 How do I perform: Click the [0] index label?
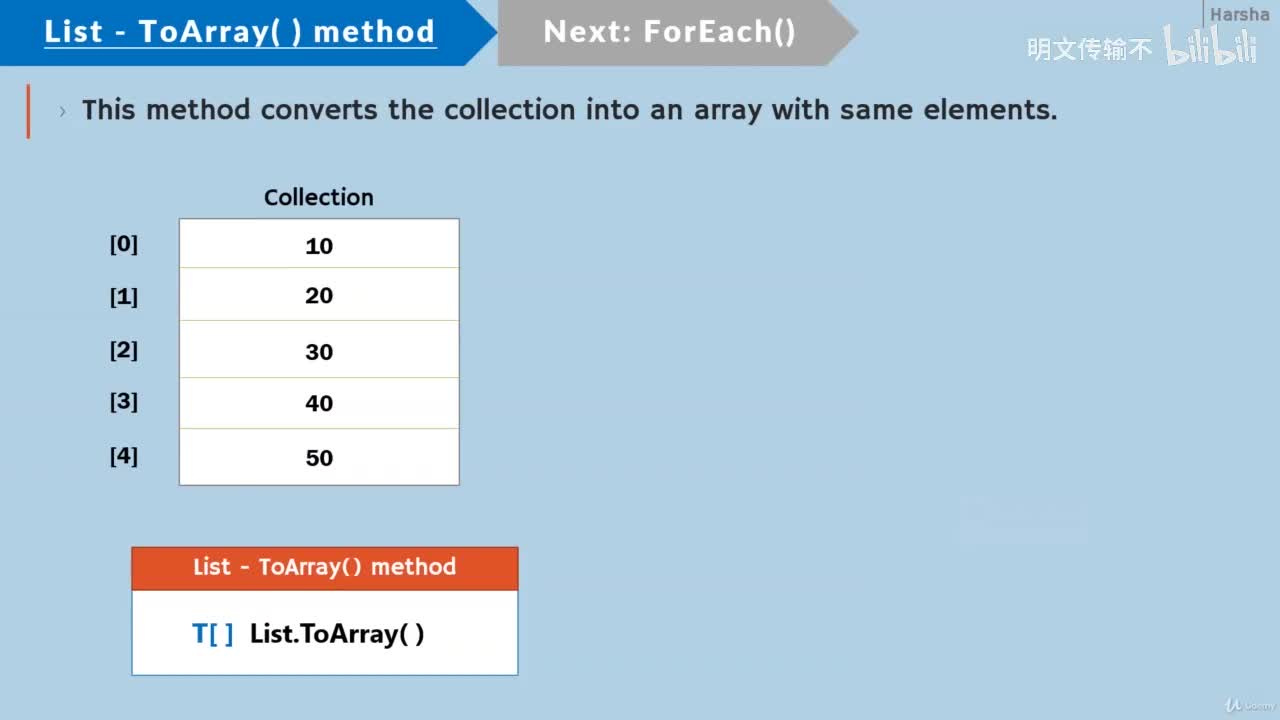(124, 244)
